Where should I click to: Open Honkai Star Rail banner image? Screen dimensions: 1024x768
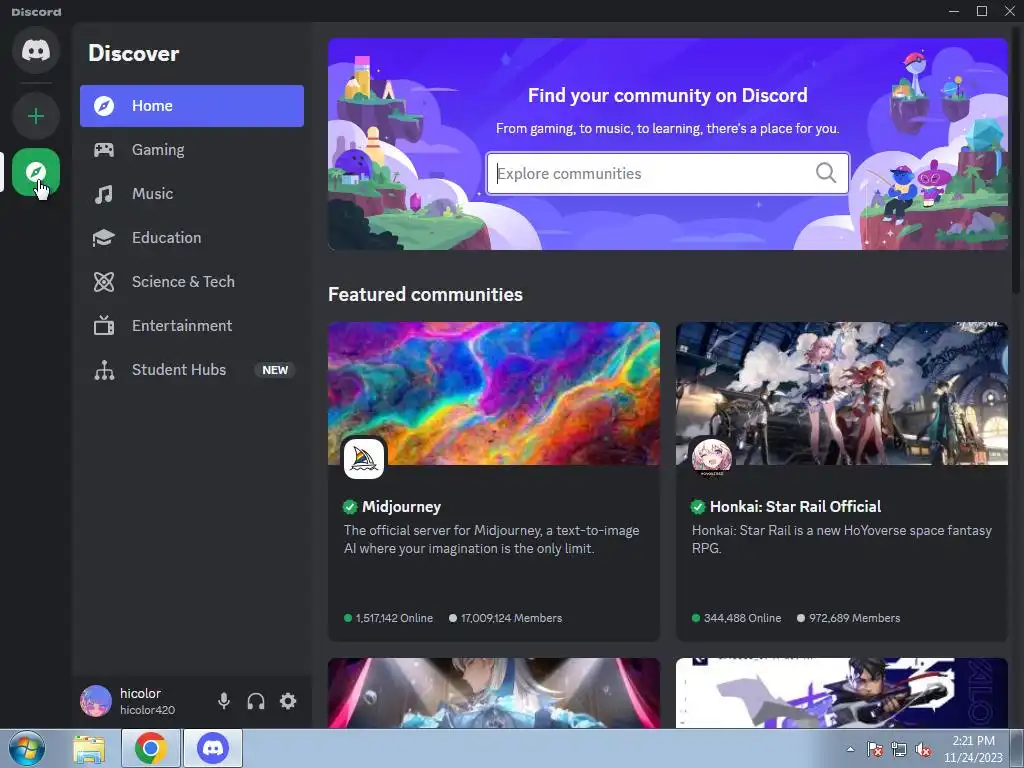point(842,394)
